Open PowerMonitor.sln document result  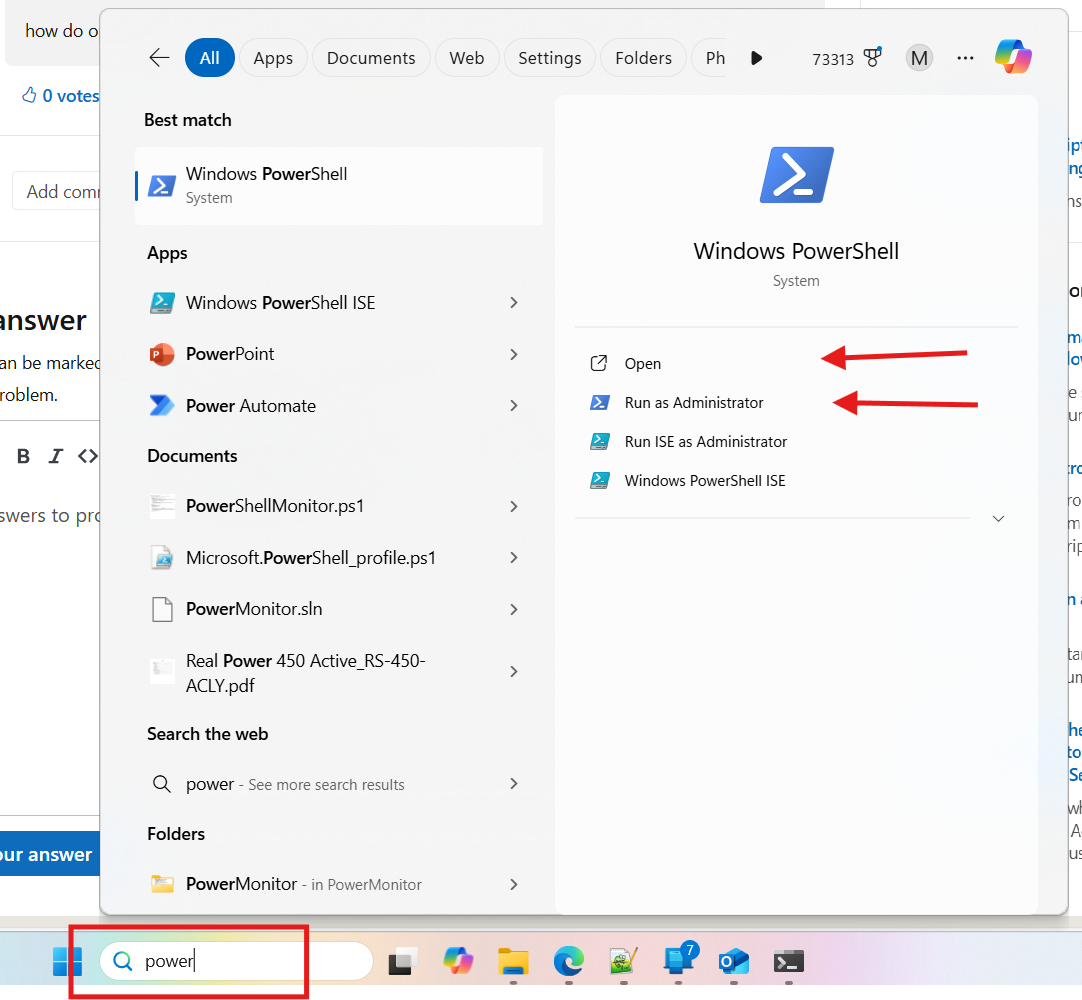[x=254, y=609]
